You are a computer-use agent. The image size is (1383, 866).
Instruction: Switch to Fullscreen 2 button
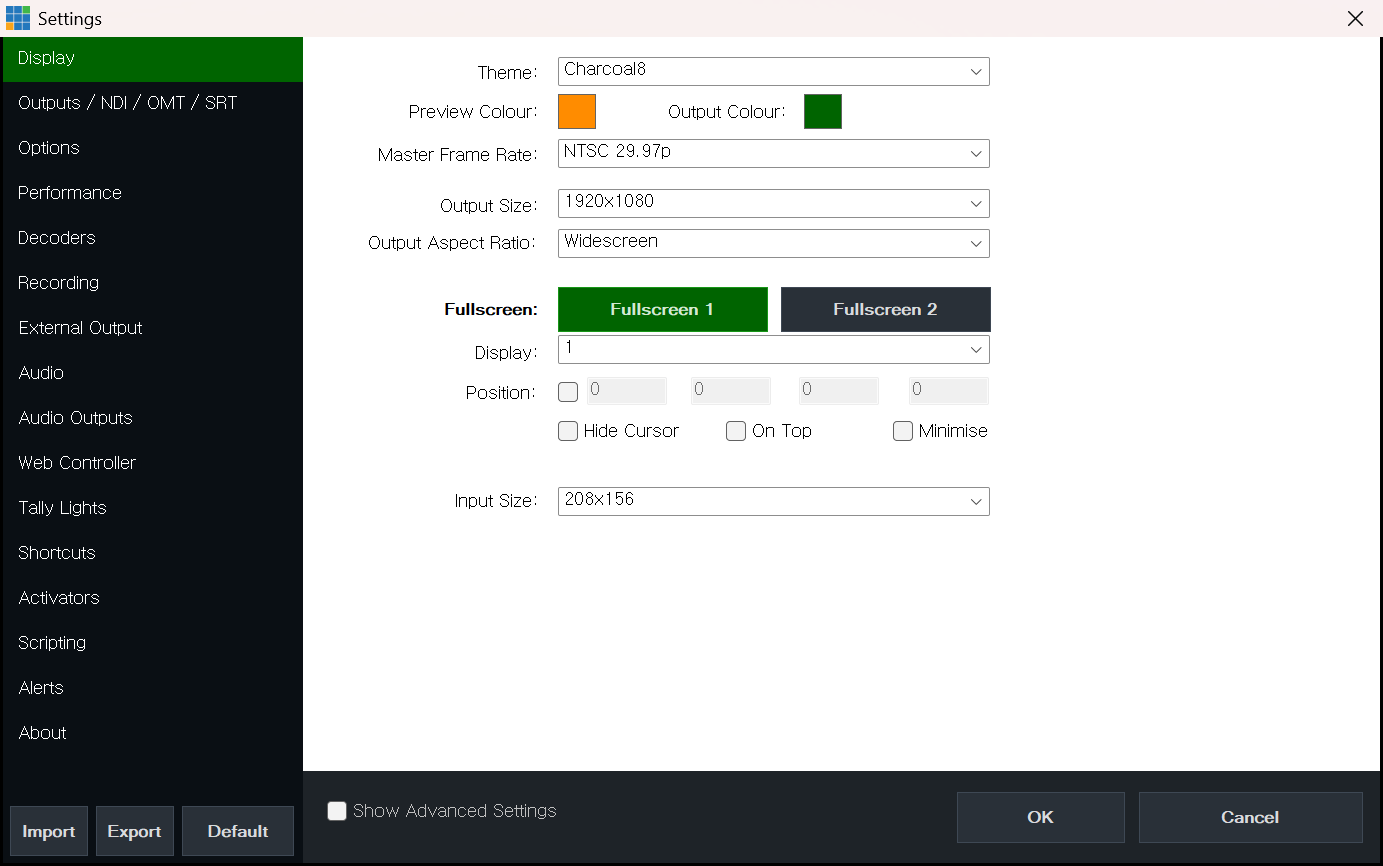tap(885, 310)
